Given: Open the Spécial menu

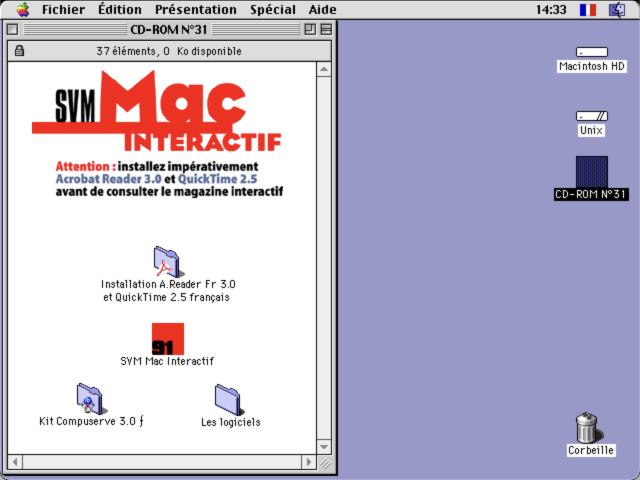Looking at the screenshot, I should click(x=273, y=9).
